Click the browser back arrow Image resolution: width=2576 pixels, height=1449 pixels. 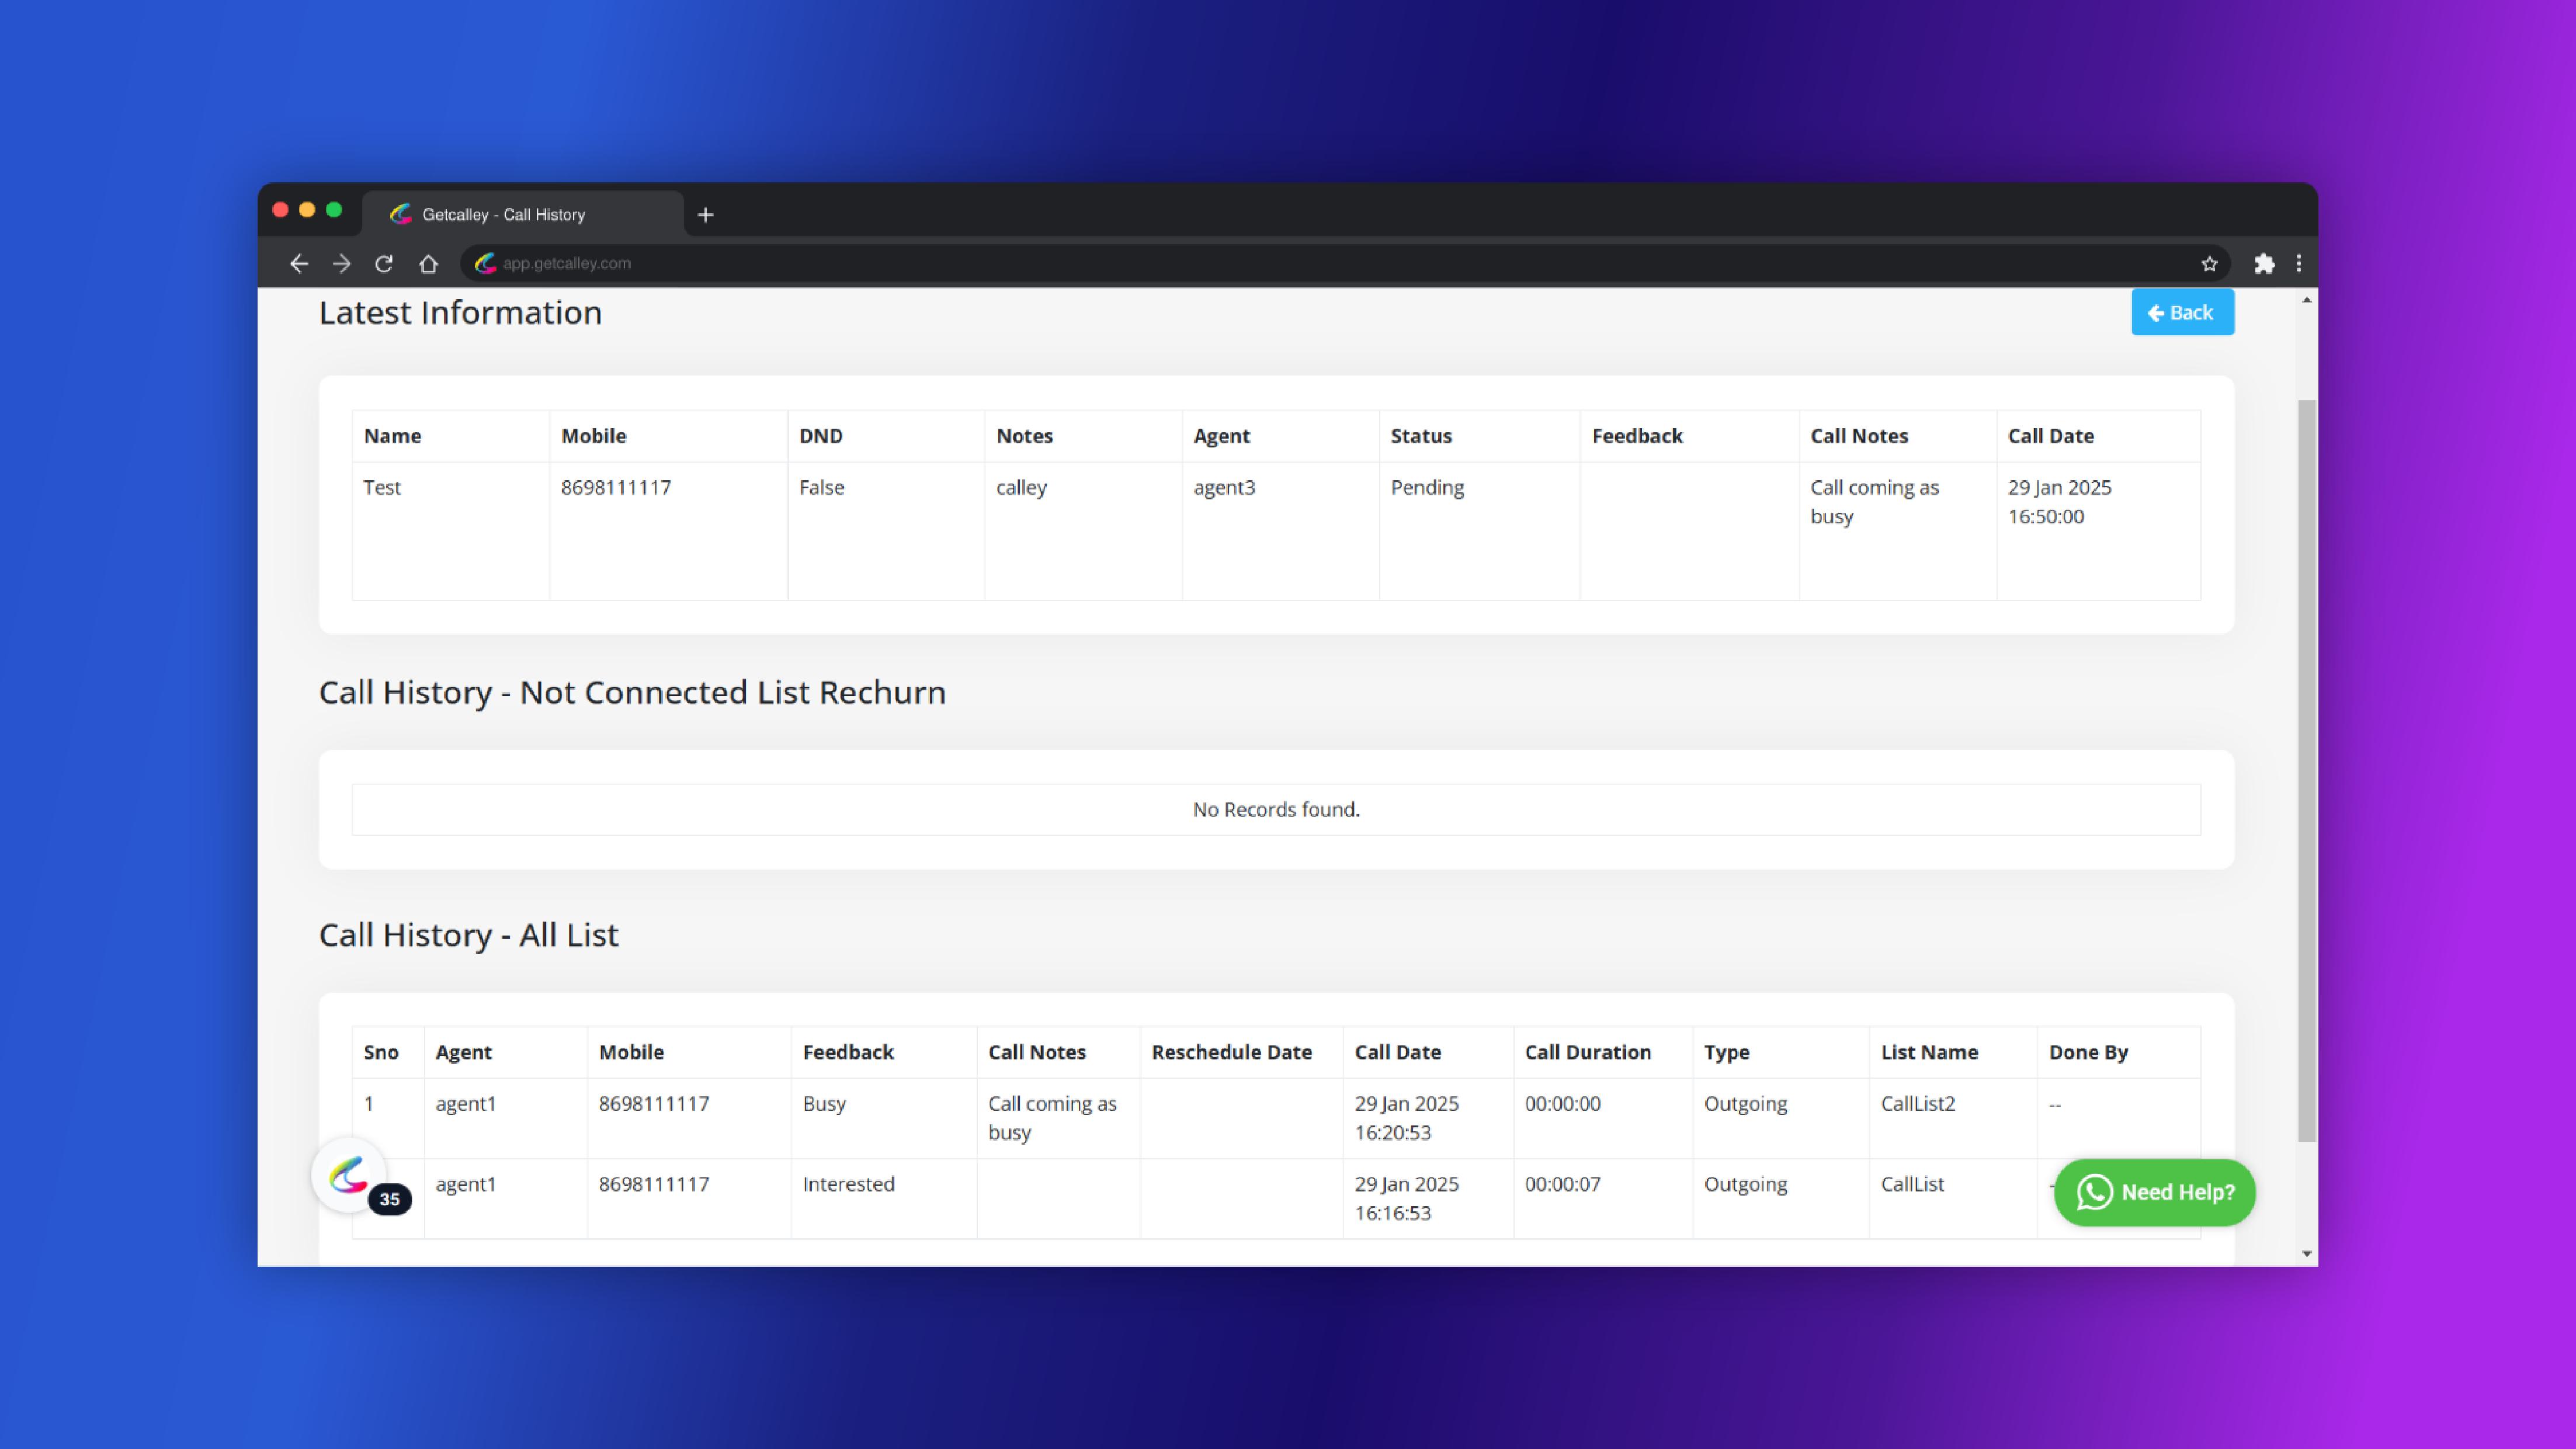(298, 263)
